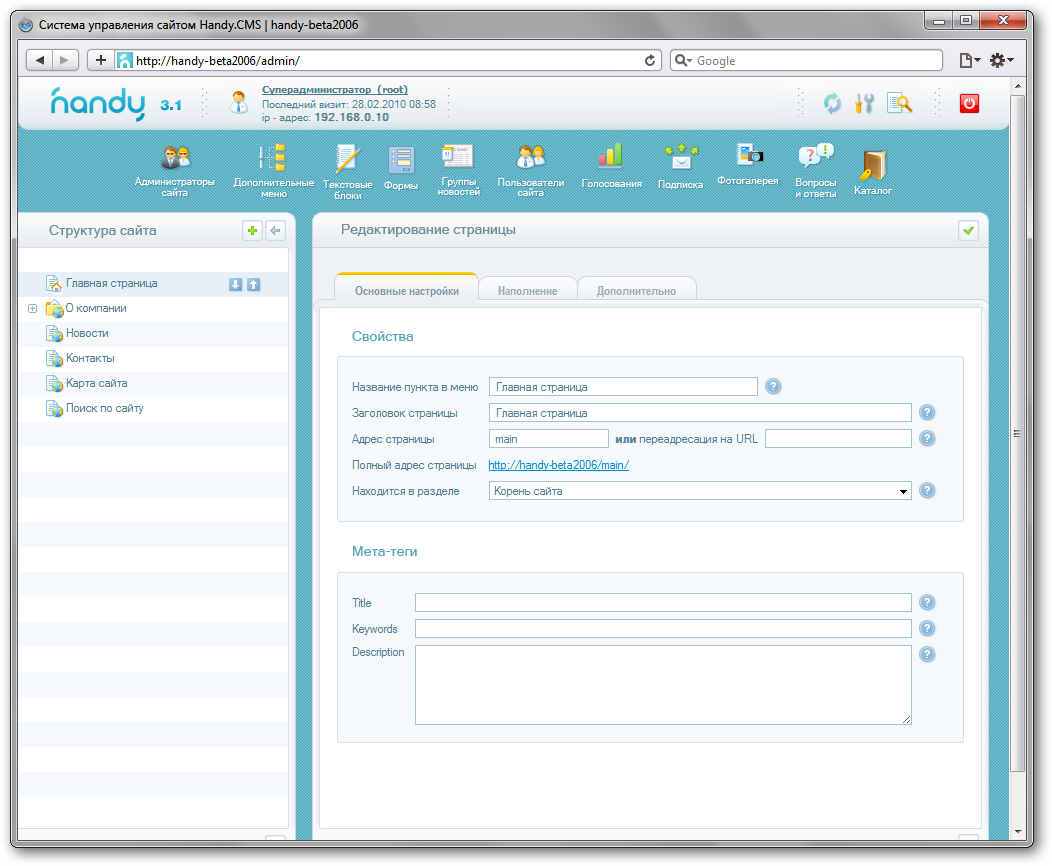The height and width of the screenshot is (866, 1052).
Task: Click the browser reload button
Action: [650, 61]
